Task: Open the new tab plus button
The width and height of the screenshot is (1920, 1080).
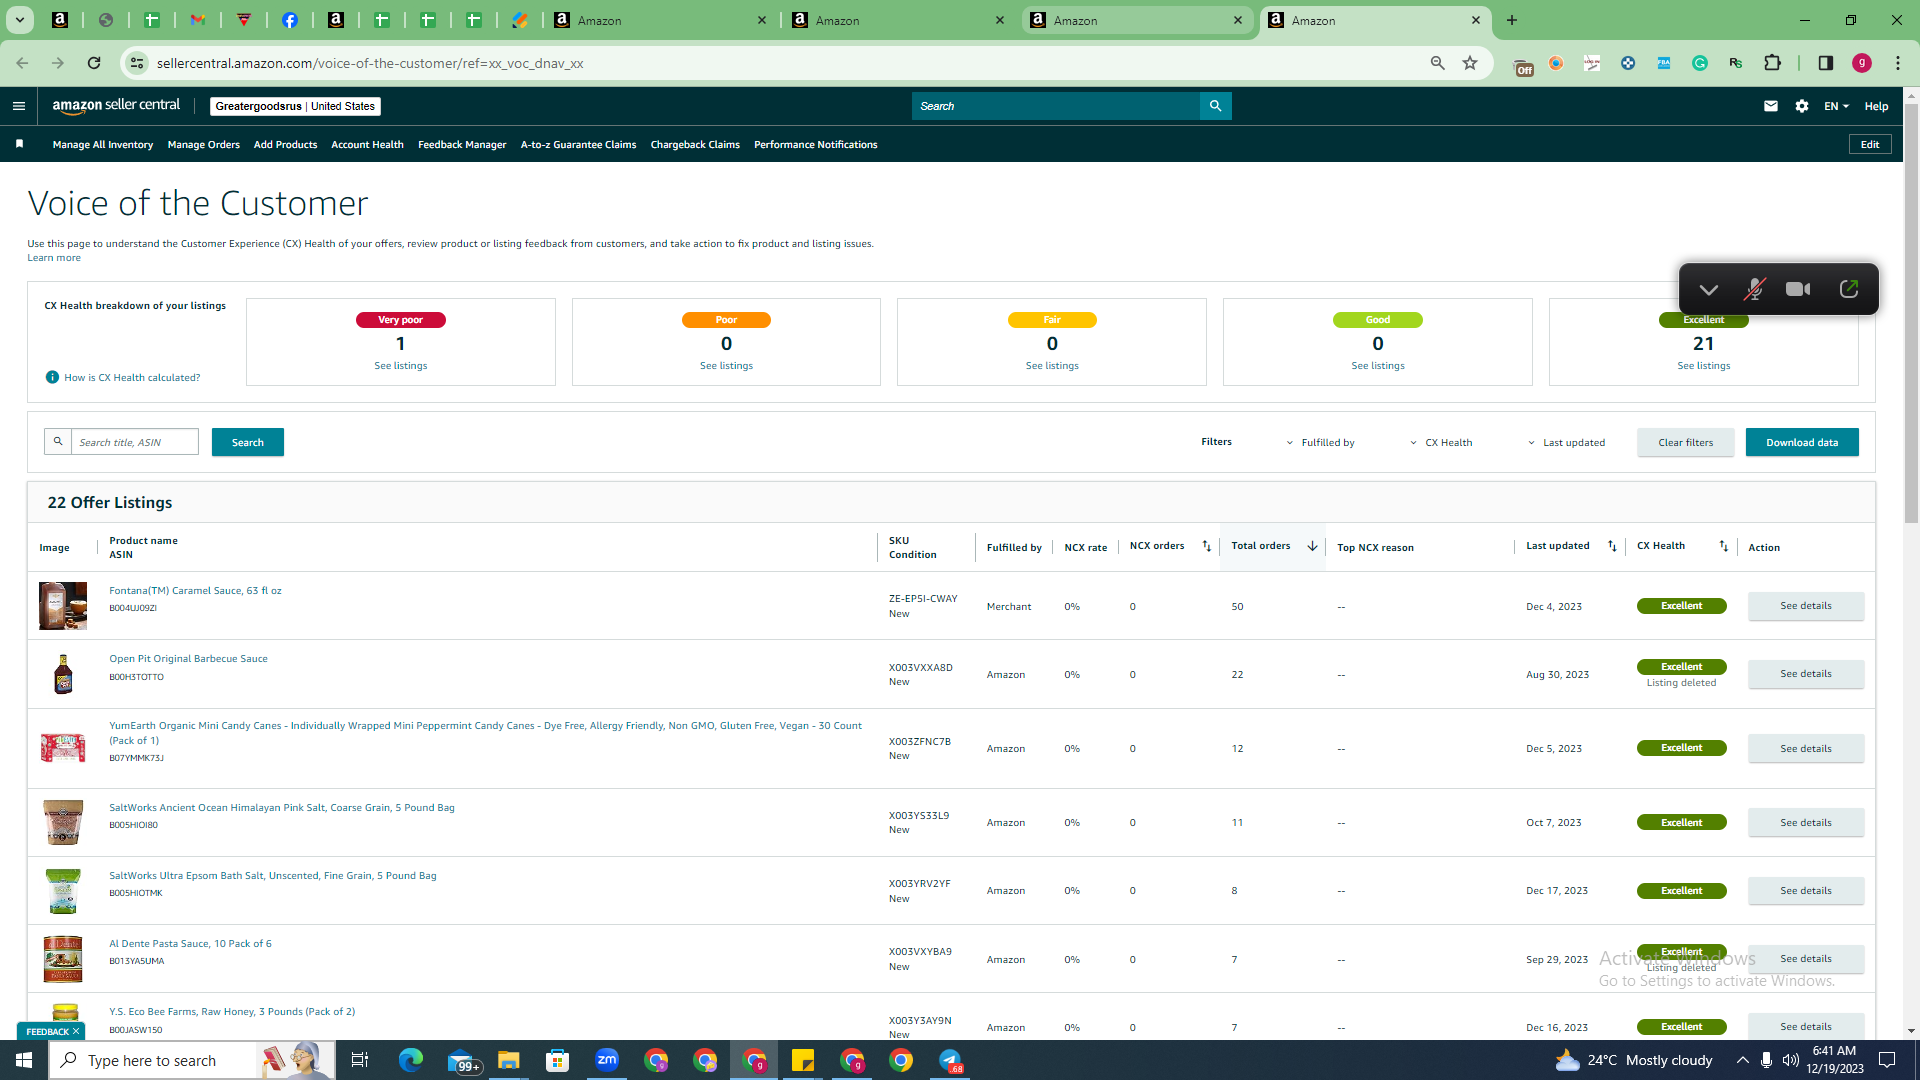Action: coord(1512,20)
